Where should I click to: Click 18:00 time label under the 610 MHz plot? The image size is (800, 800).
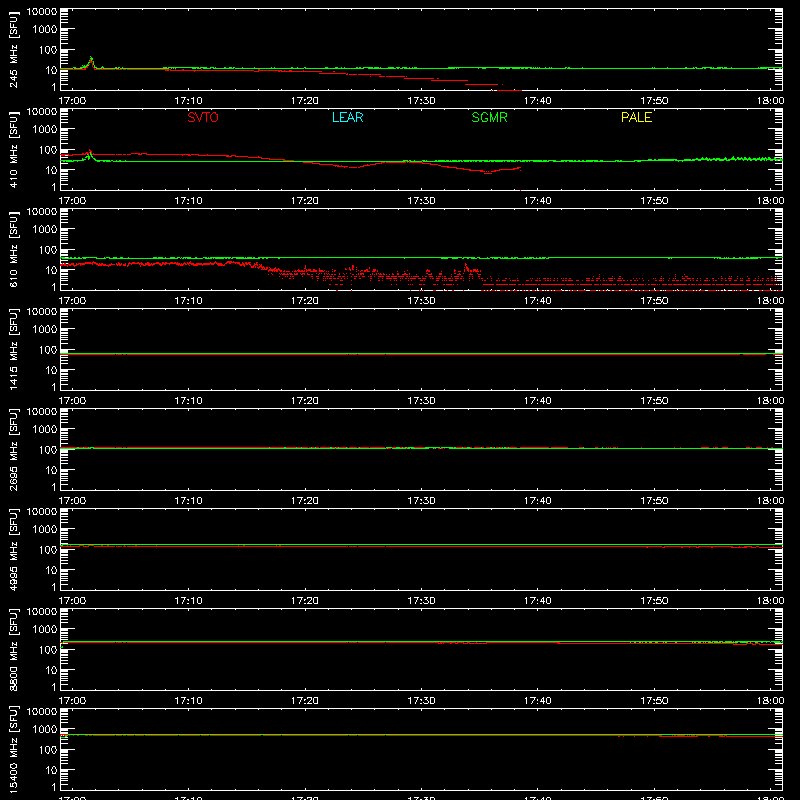[770, 301]
